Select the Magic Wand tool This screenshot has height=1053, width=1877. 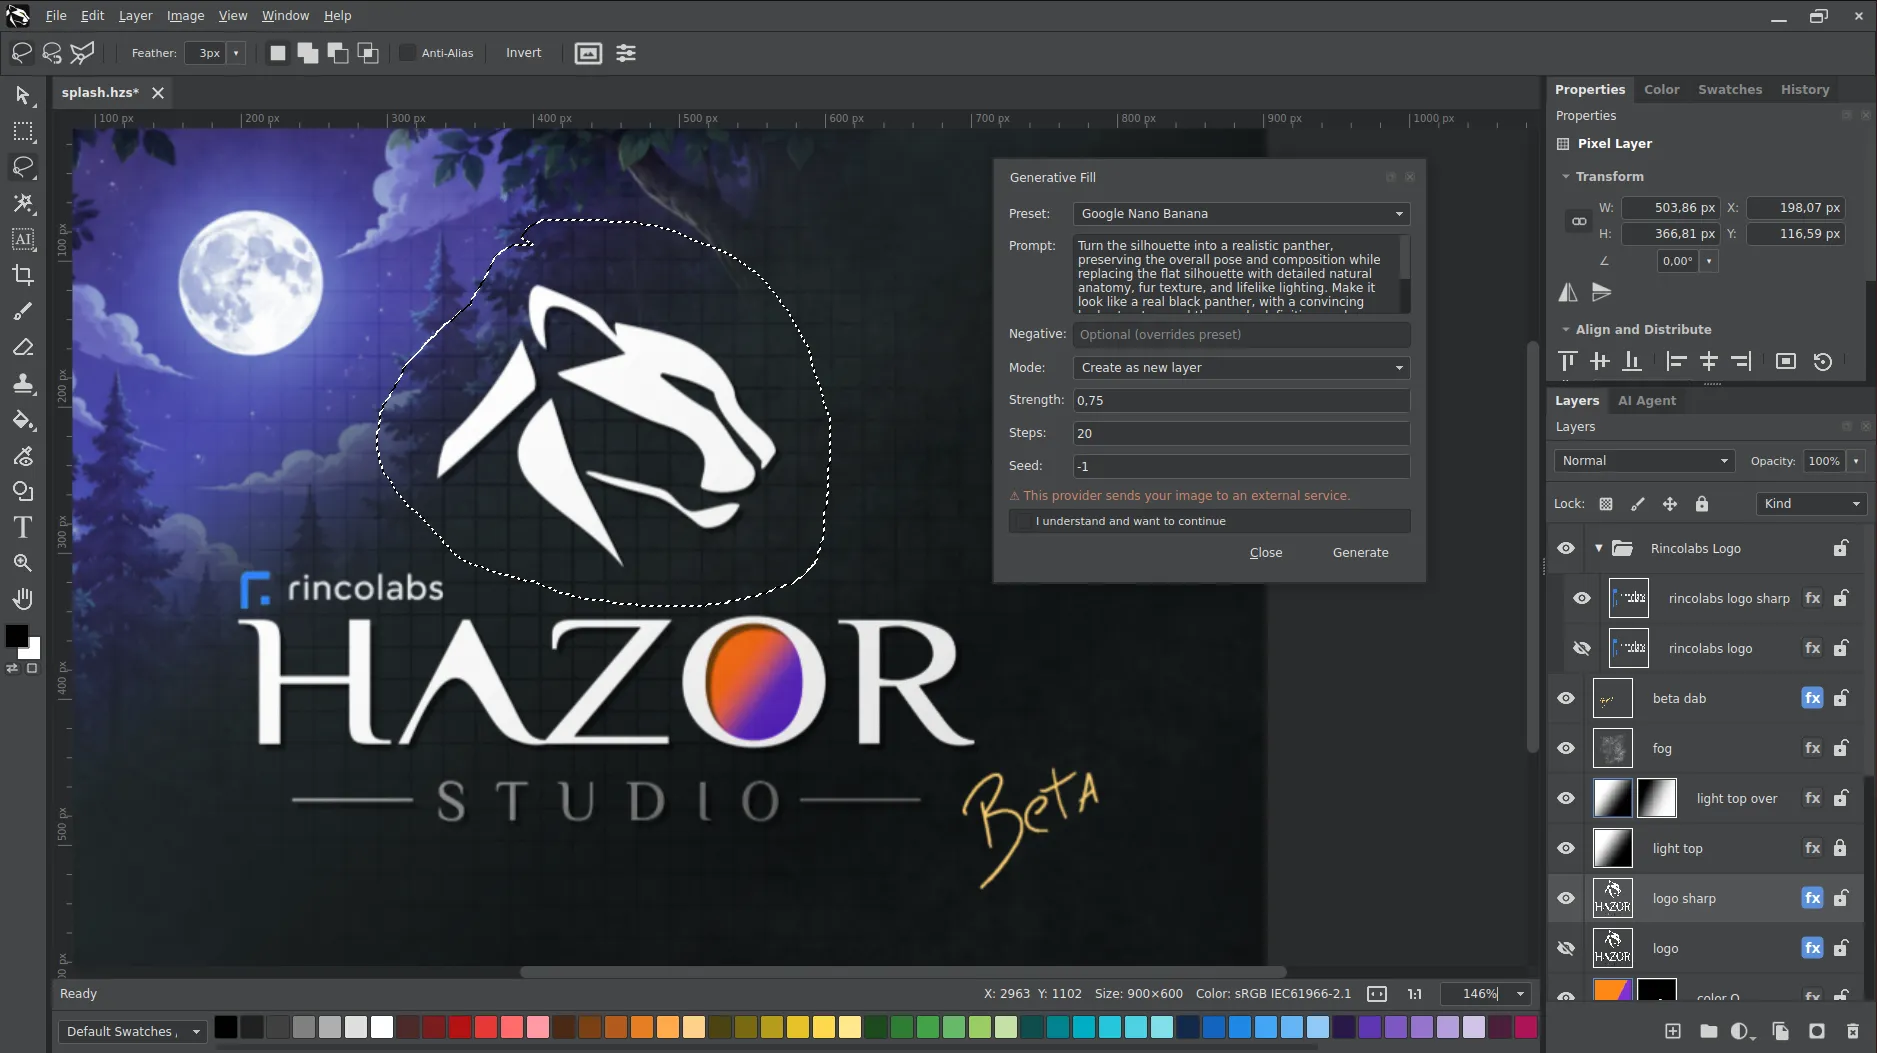click(23, 203)
